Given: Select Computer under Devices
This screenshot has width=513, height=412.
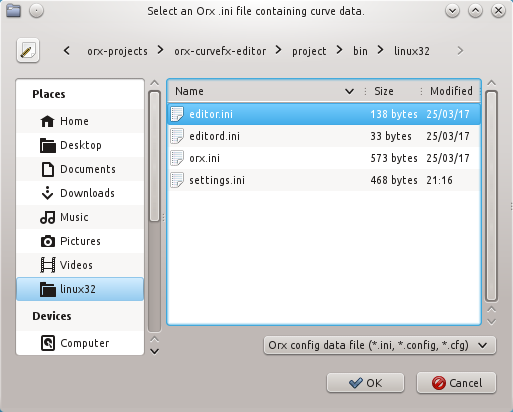Looking at the screenshot, I should [80, 343].
